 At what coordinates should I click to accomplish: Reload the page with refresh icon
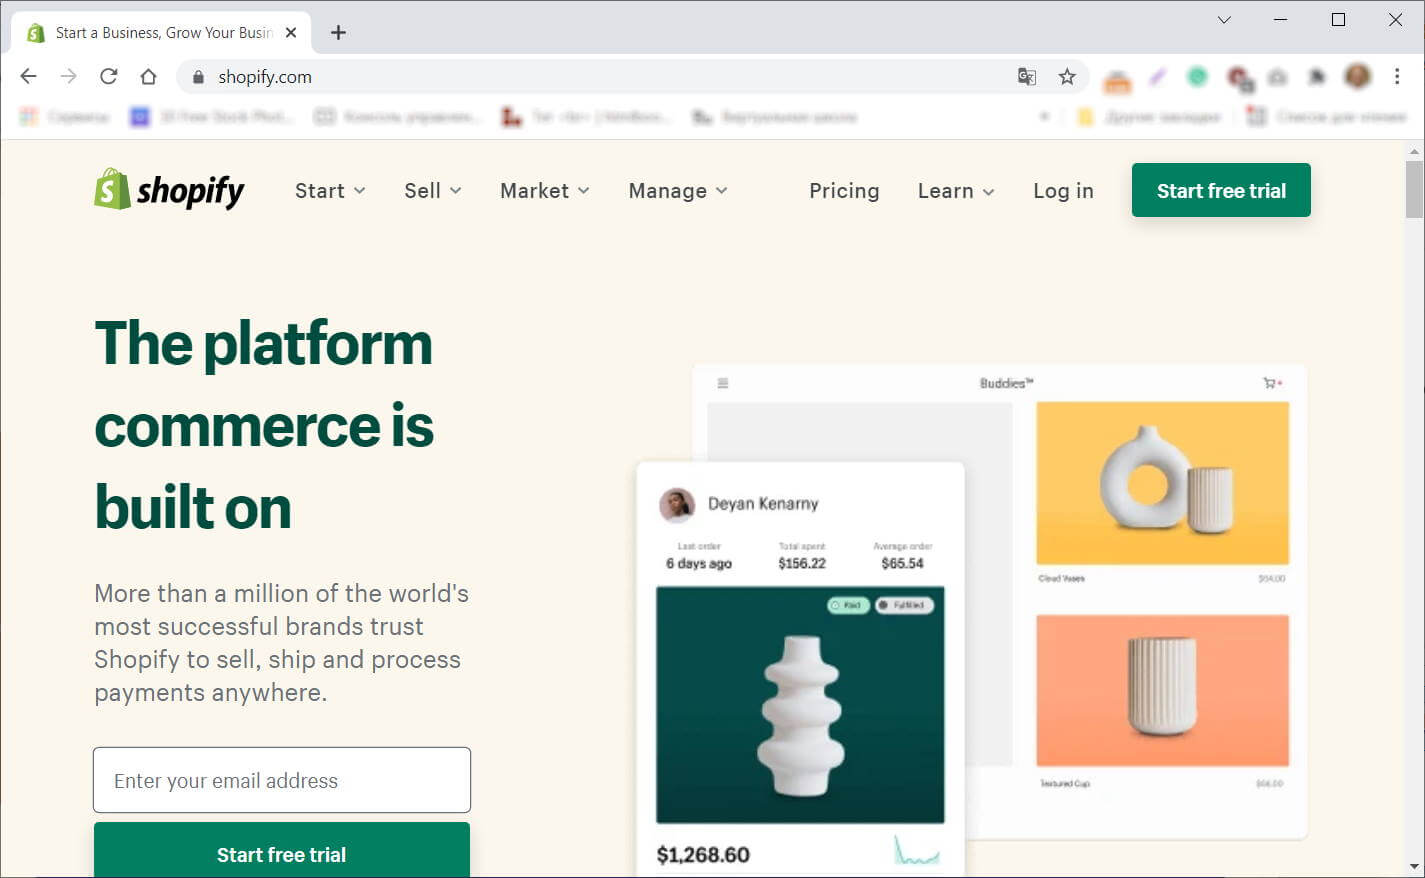[x=108, y=77]
